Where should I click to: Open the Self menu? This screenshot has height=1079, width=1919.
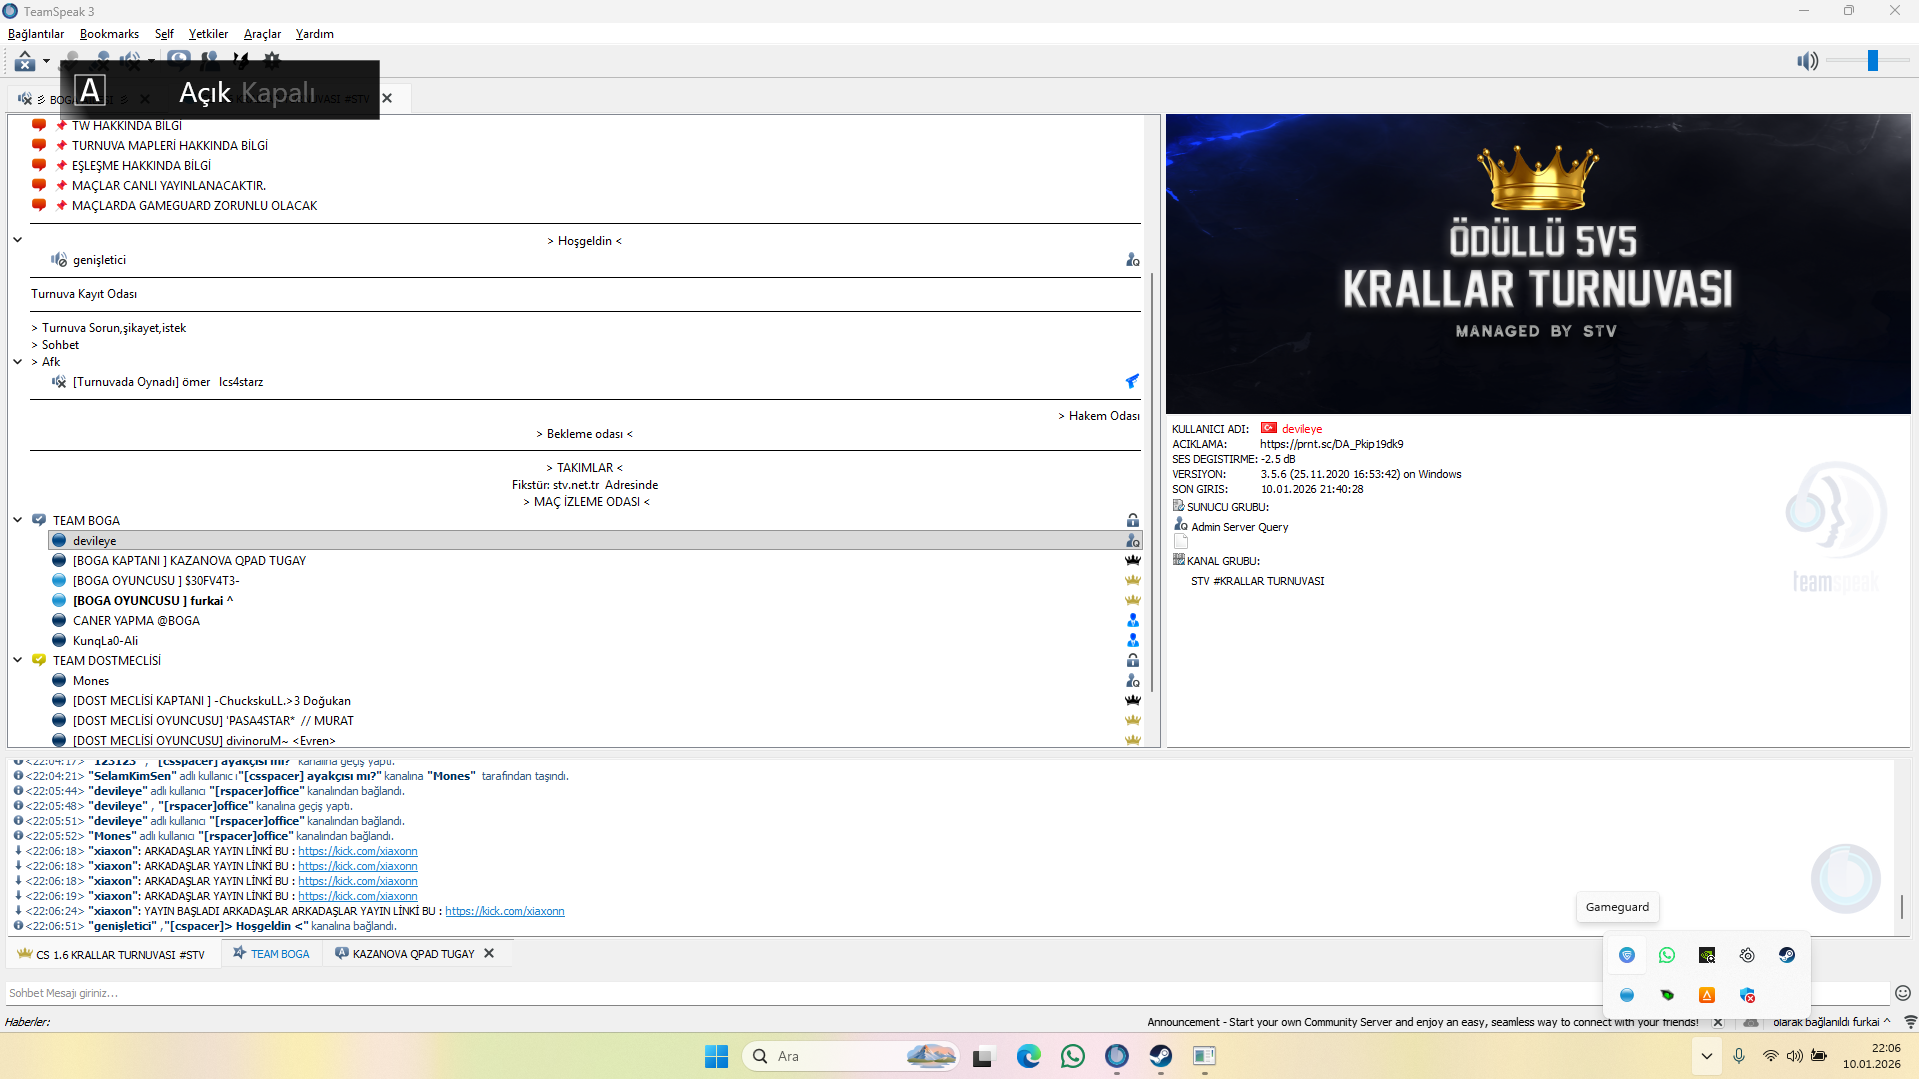click(164, 34)
